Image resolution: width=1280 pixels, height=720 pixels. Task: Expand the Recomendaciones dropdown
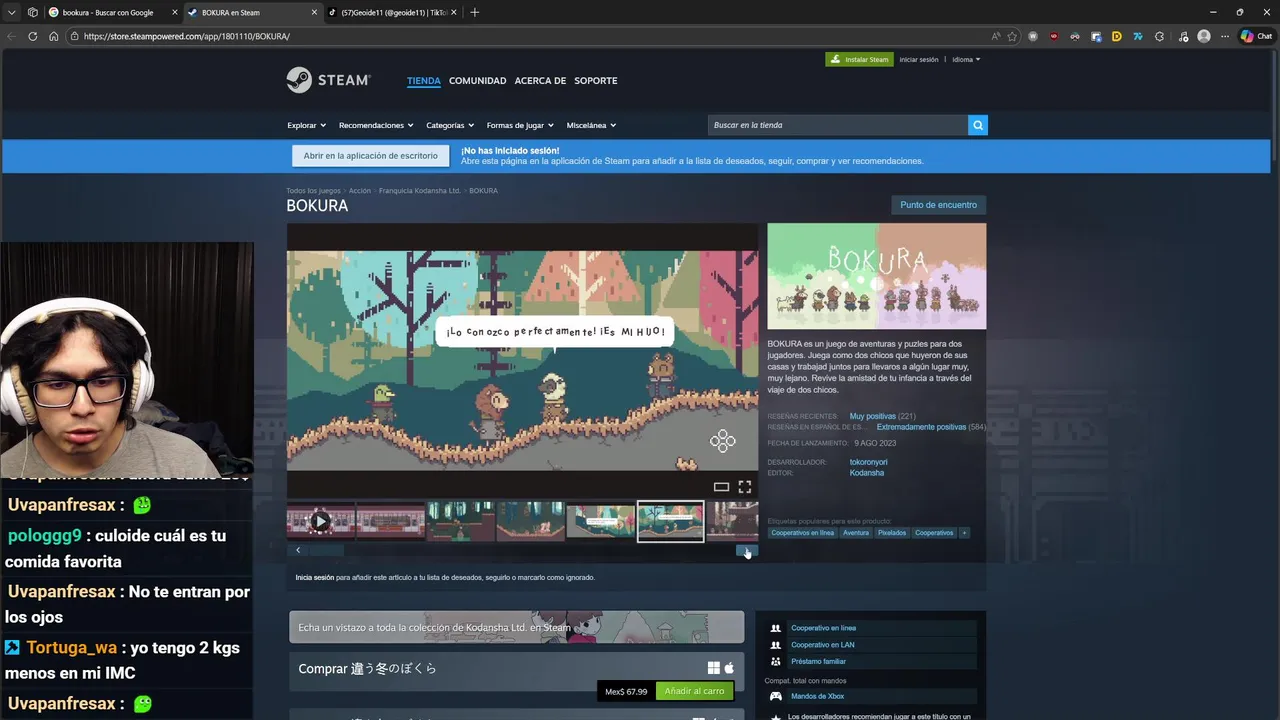(x=376, y=125)
